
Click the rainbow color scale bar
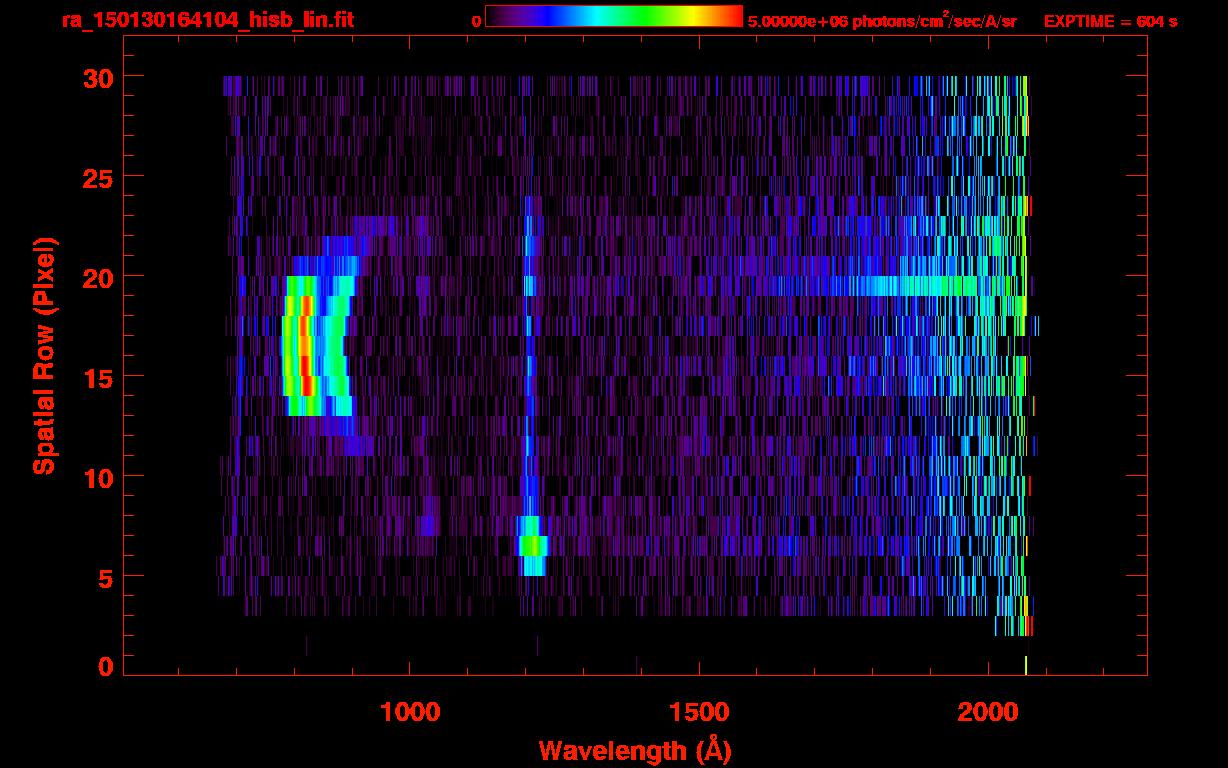pyautogui.click(x=614, y=16)
